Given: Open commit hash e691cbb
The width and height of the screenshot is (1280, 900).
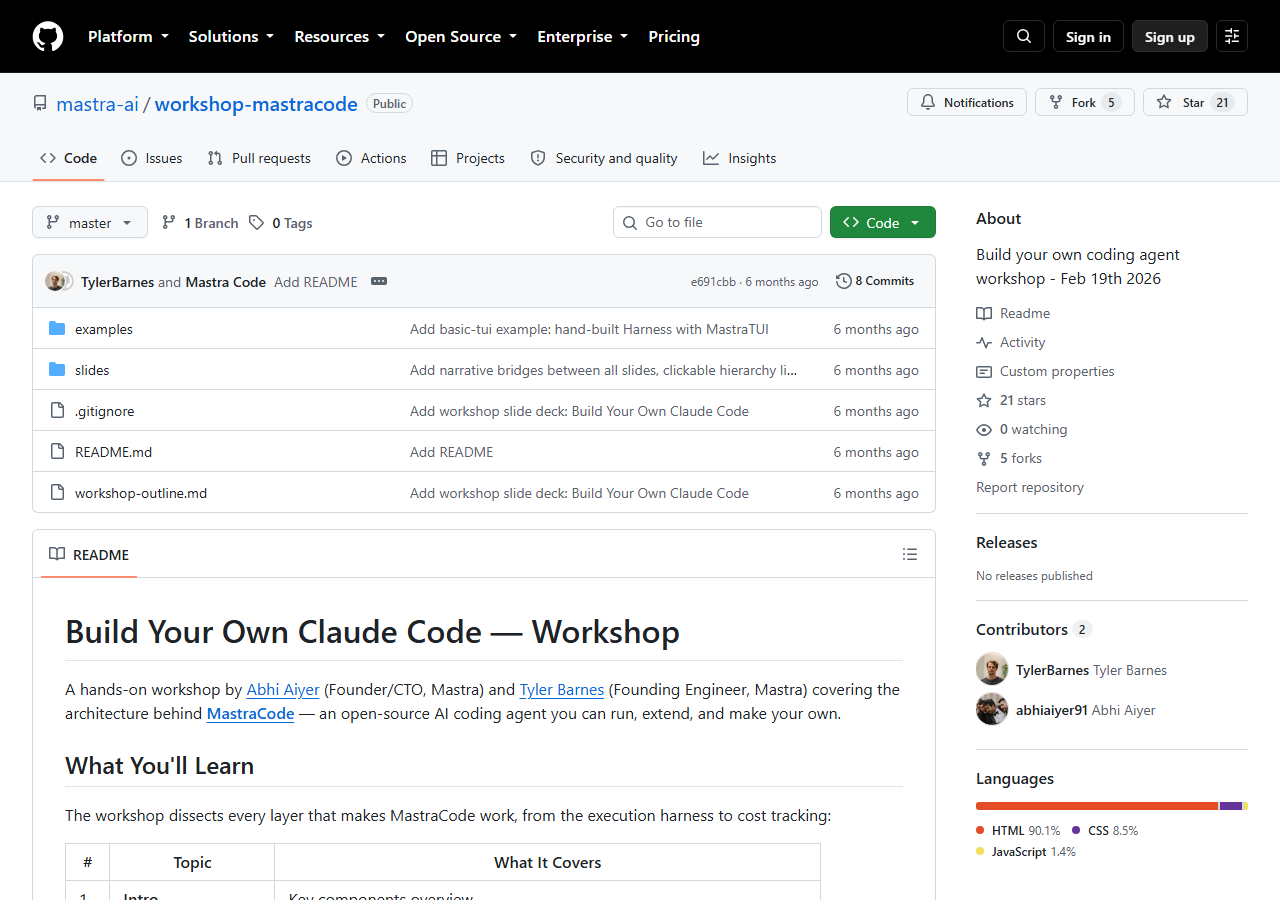Looking at the screenshot, I should pos(714,282).
